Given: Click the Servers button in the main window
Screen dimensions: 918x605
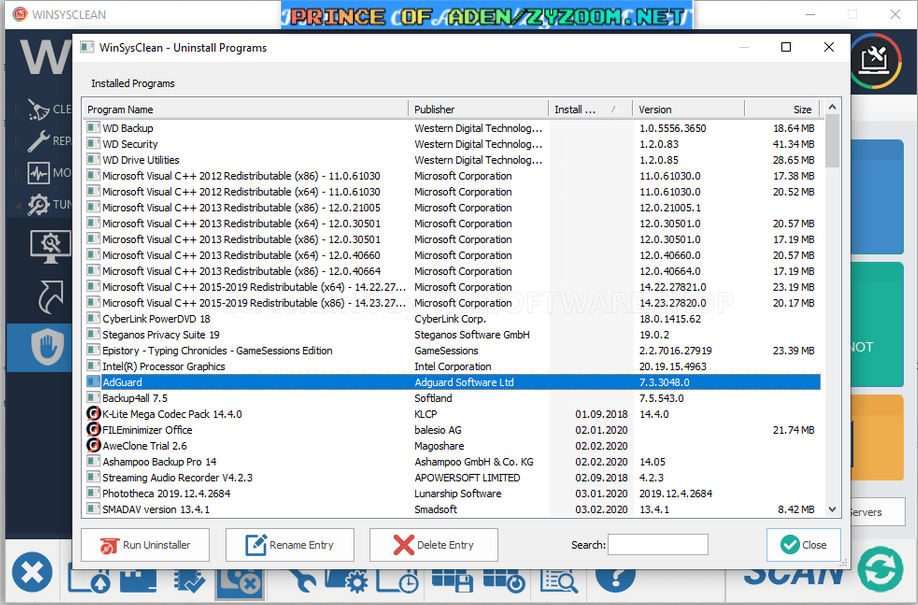Looking at the screenshot, I should pyautogui.click(x=877, y=512).
